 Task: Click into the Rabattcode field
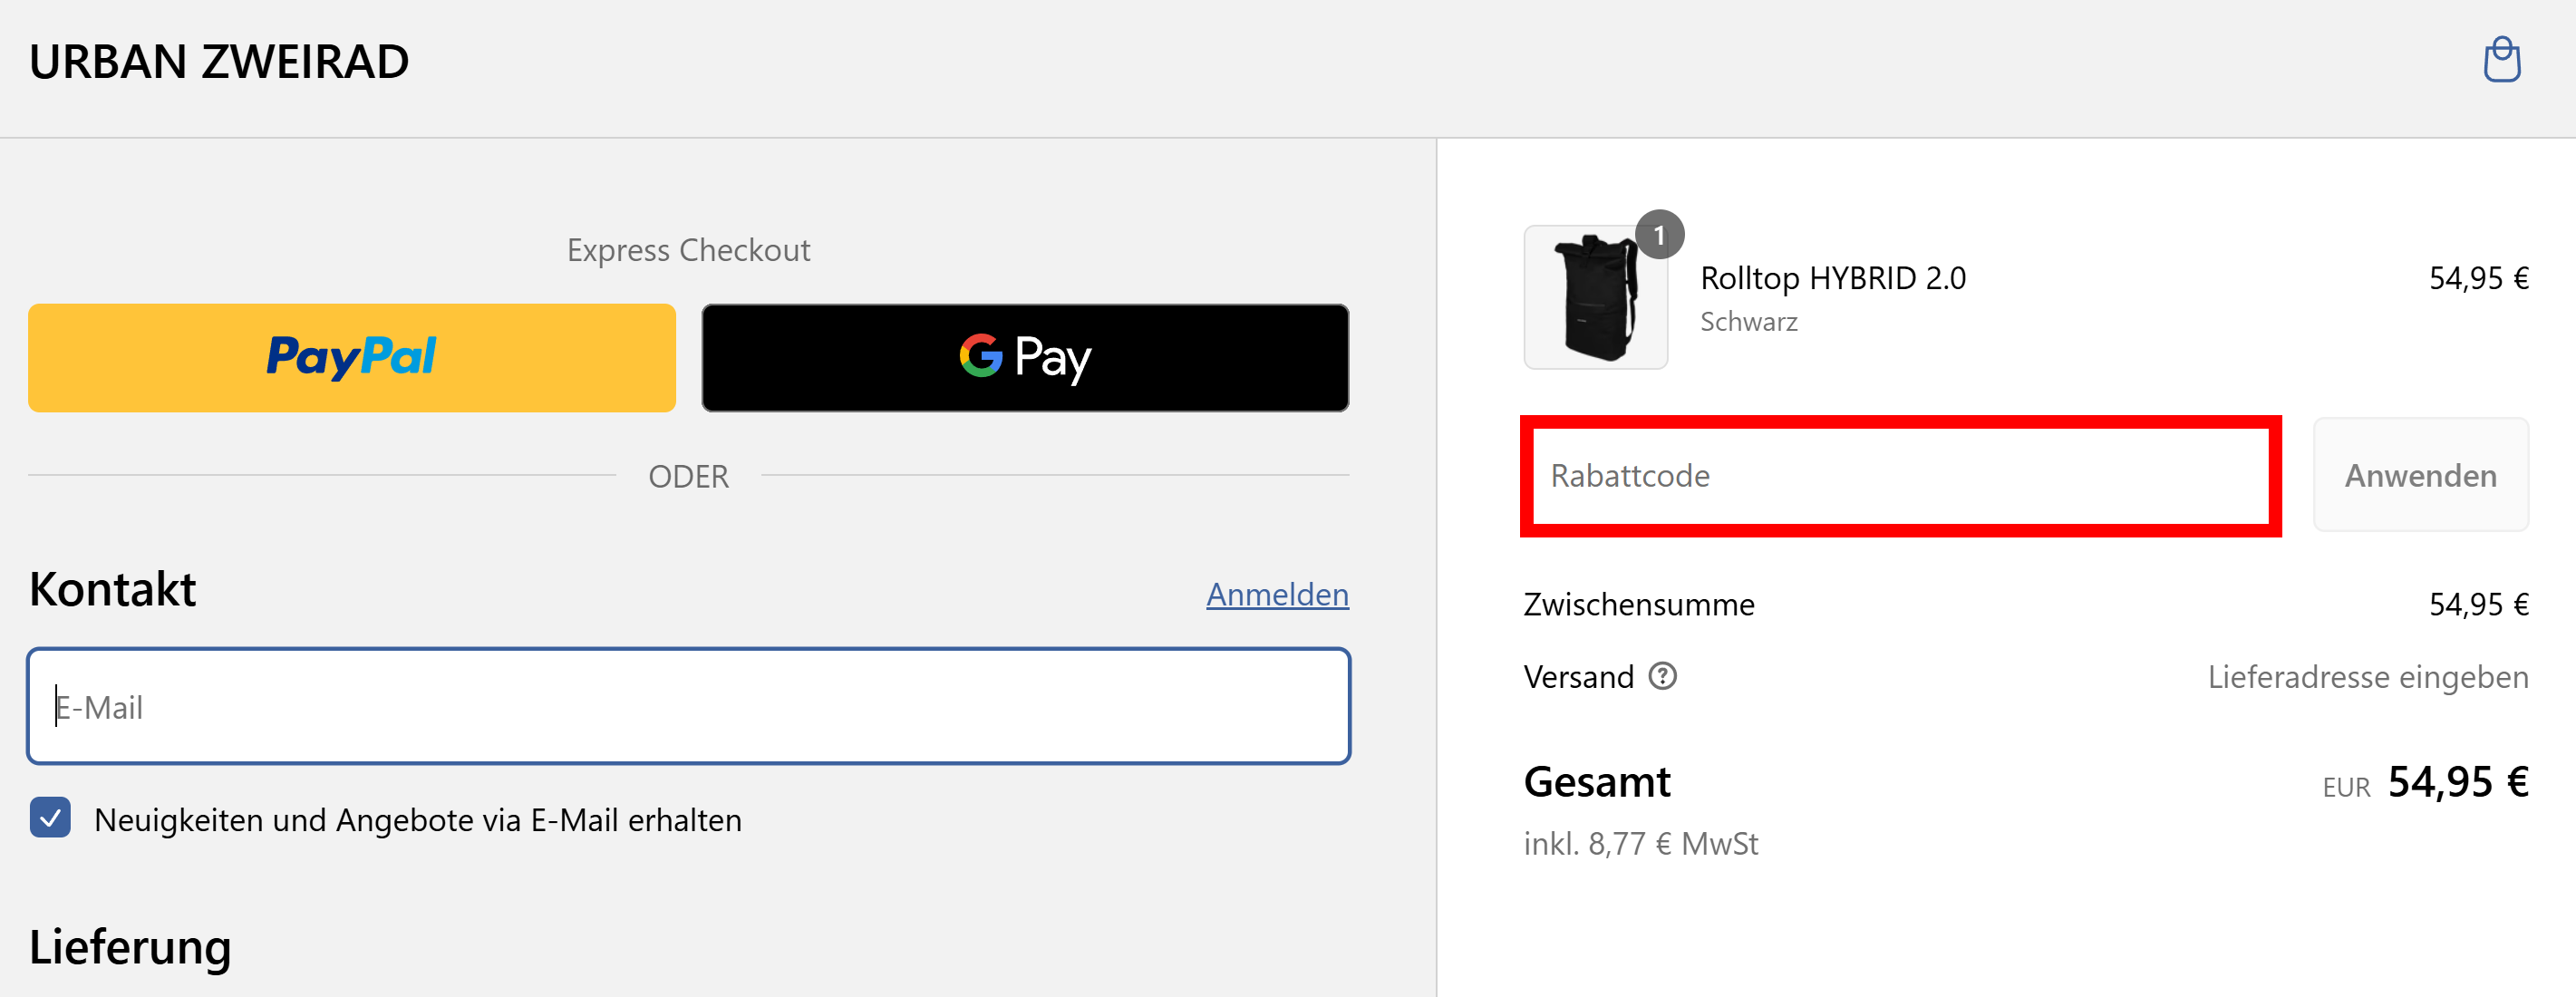click(x=1900, y=476)
